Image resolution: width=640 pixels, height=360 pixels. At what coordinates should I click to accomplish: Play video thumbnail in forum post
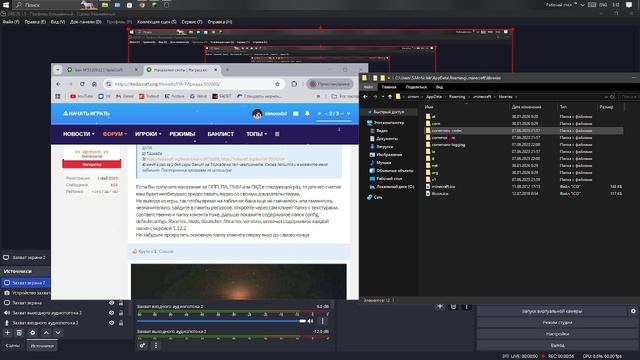coord(238,281)
